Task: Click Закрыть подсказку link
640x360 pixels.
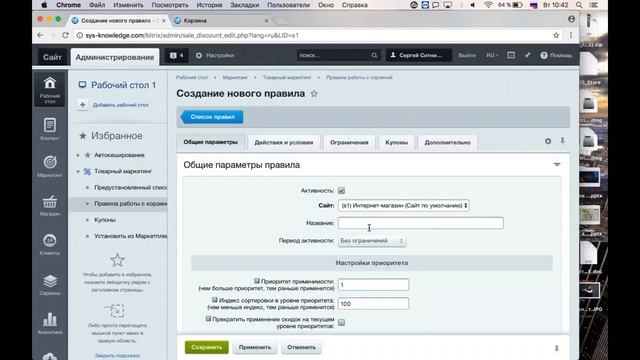Action: pos(118,356)
